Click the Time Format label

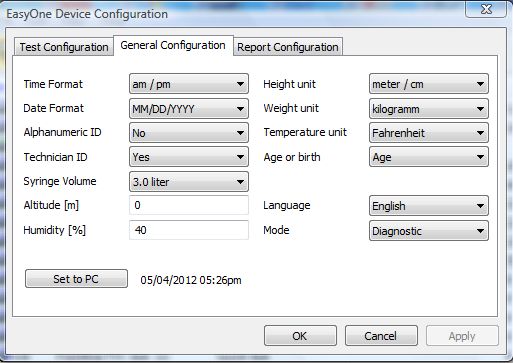[x=53, y=84]
